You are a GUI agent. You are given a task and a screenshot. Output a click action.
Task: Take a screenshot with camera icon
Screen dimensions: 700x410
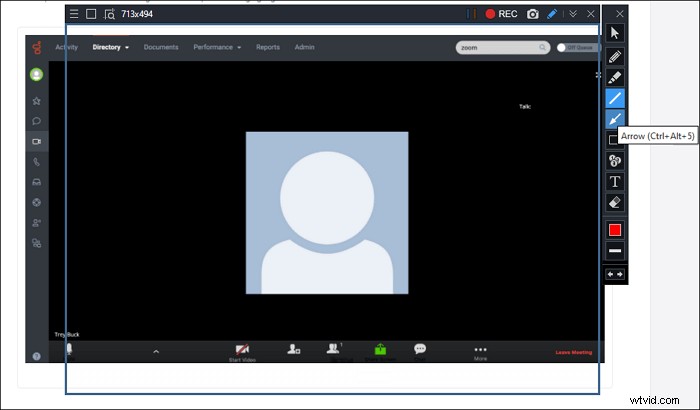(532, 14)
